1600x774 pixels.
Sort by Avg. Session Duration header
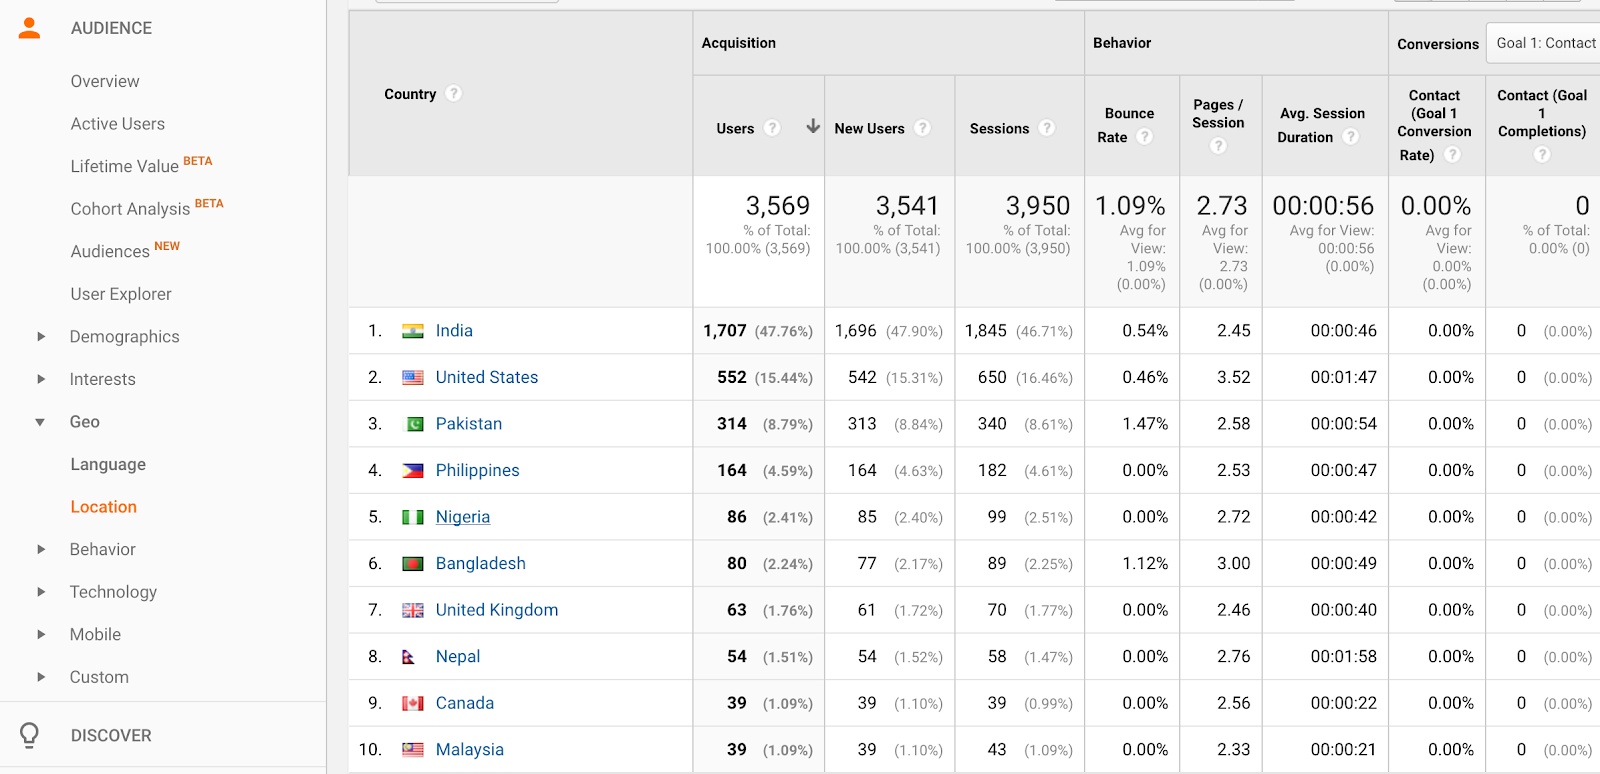(x=1321, y=125)
